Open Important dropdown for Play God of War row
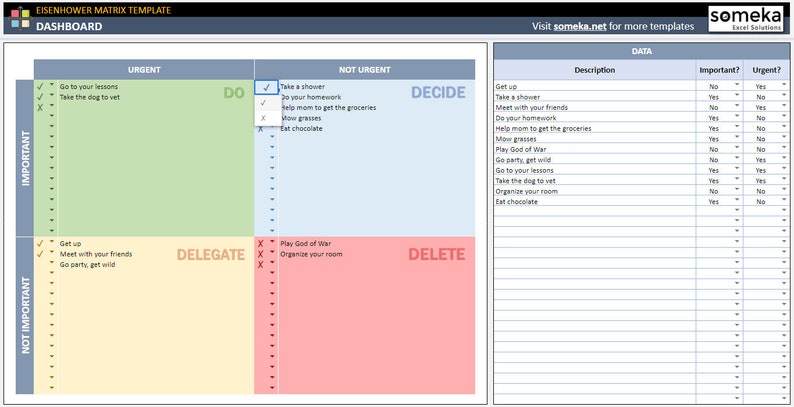794x407 pixels. 737,147
